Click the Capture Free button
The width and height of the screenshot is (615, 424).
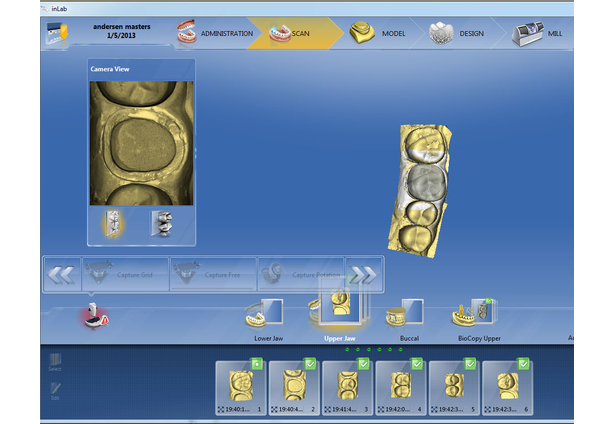point(213,274)
